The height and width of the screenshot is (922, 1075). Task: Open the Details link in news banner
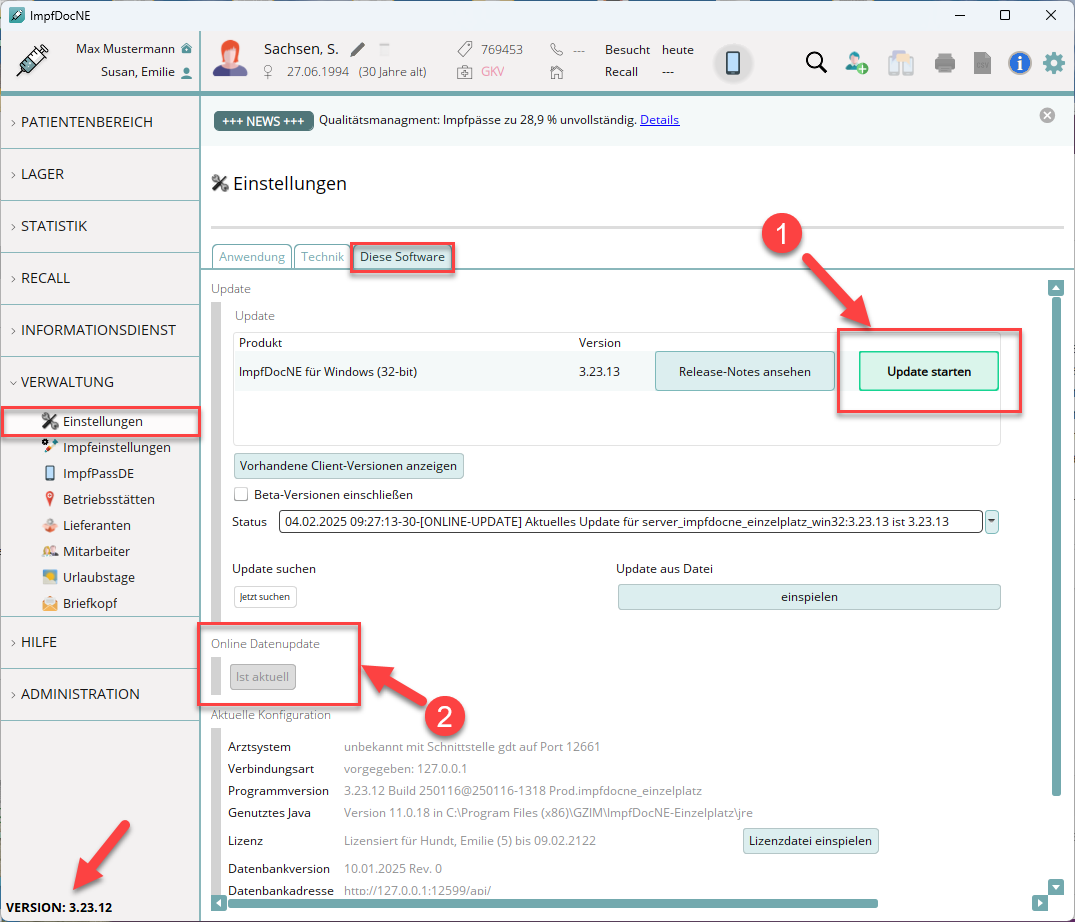click(x=660, y=120)
